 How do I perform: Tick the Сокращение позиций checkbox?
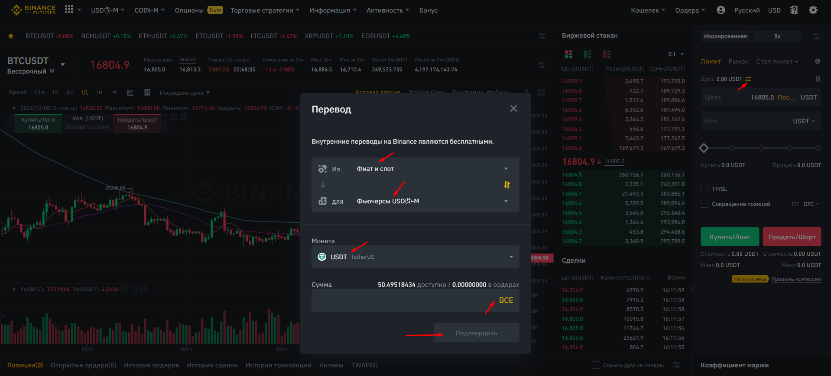[704, 204]
